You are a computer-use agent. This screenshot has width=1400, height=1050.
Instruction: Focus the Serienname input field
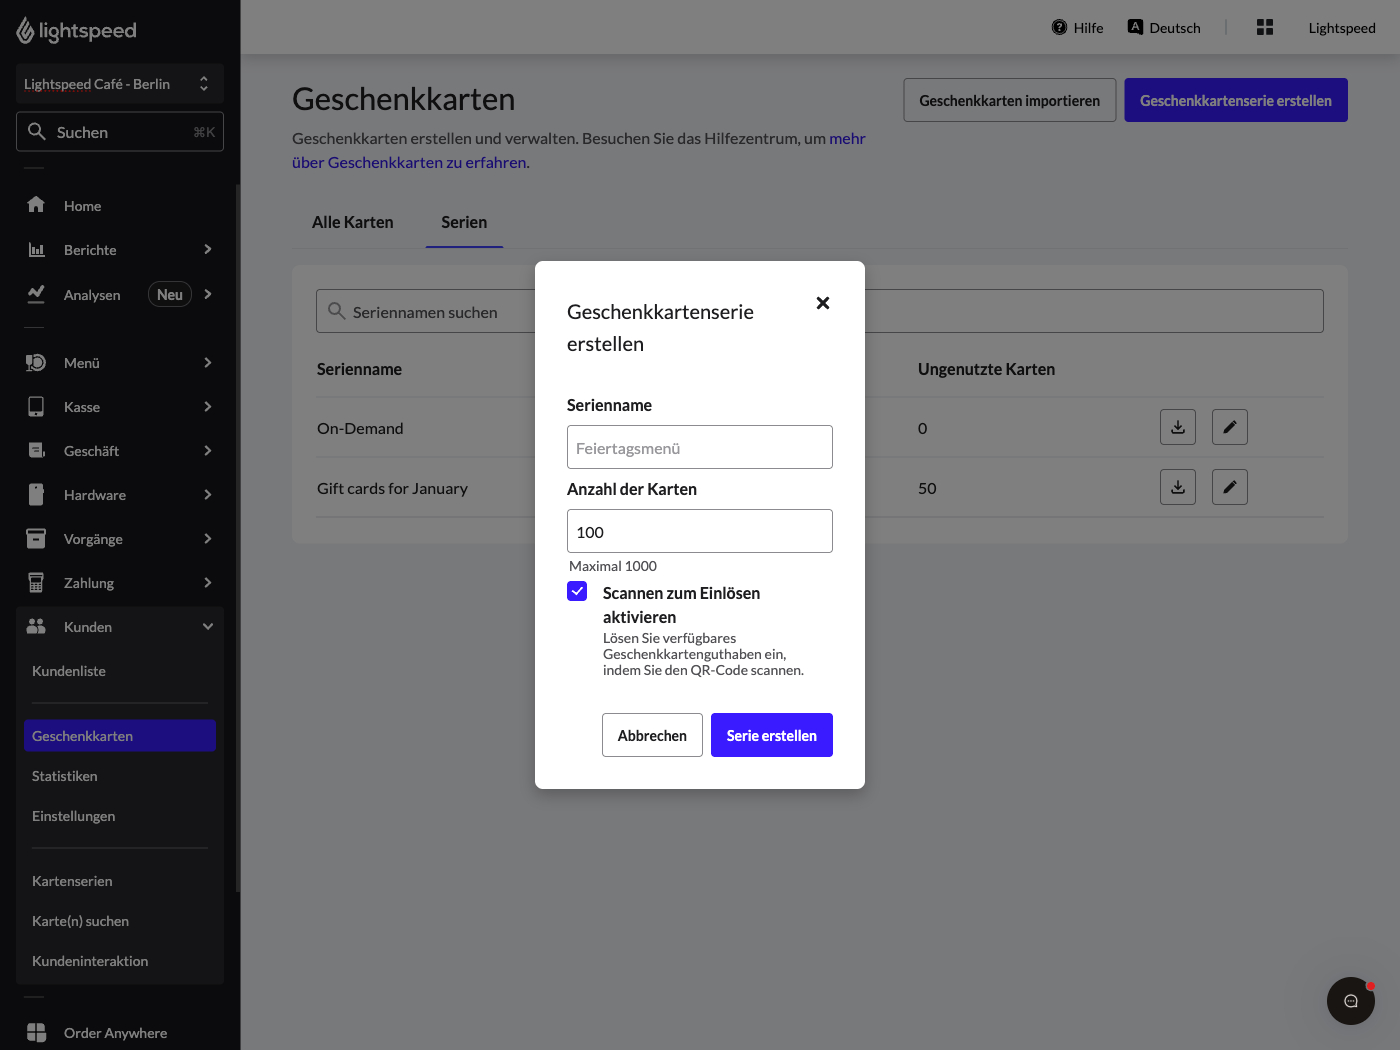coord(700,447)
